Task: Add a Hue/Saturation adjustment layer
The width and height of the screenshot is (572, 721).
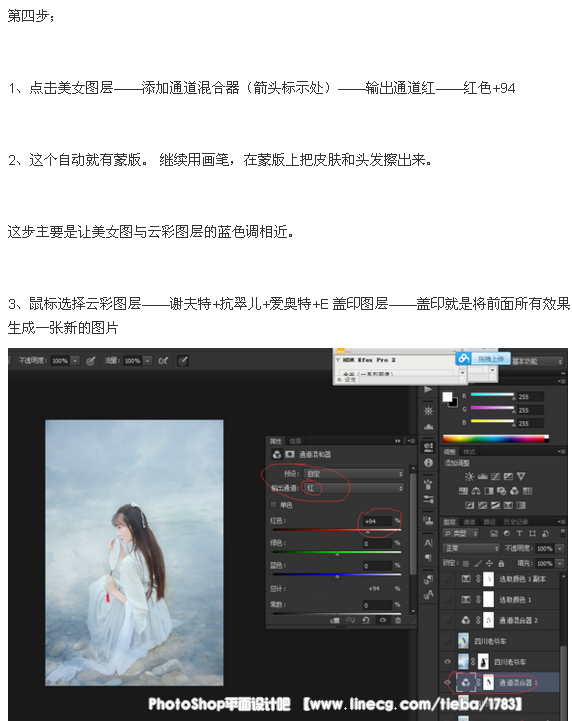Action: click(463, 491)
